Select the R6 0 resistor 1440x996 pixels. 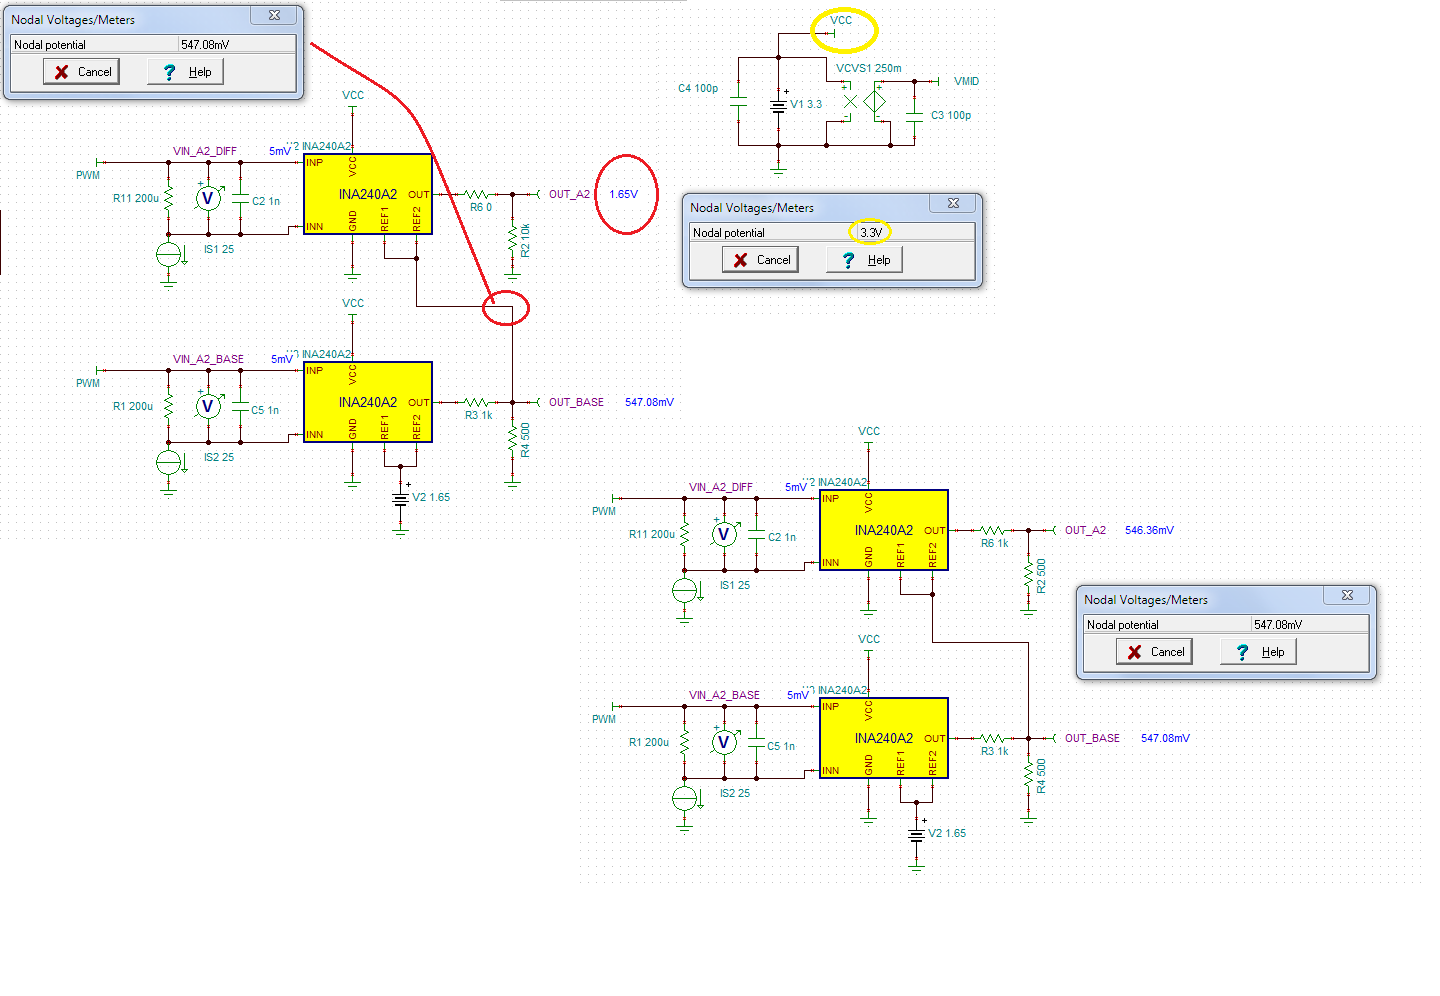click(478, 194)
